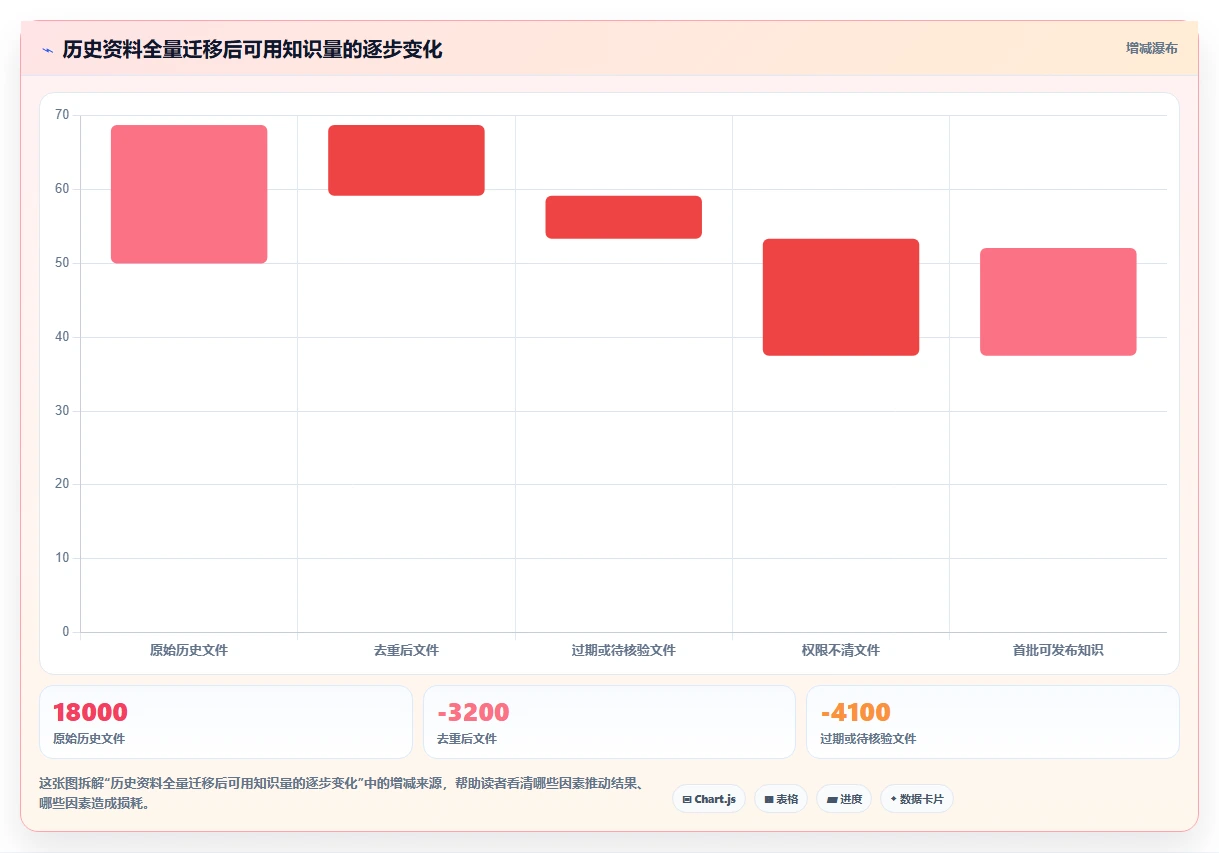Click the 增减瀑布 label in the header
The height and width of the screenshot is (853, 1219).
[x=1151, y=48]
